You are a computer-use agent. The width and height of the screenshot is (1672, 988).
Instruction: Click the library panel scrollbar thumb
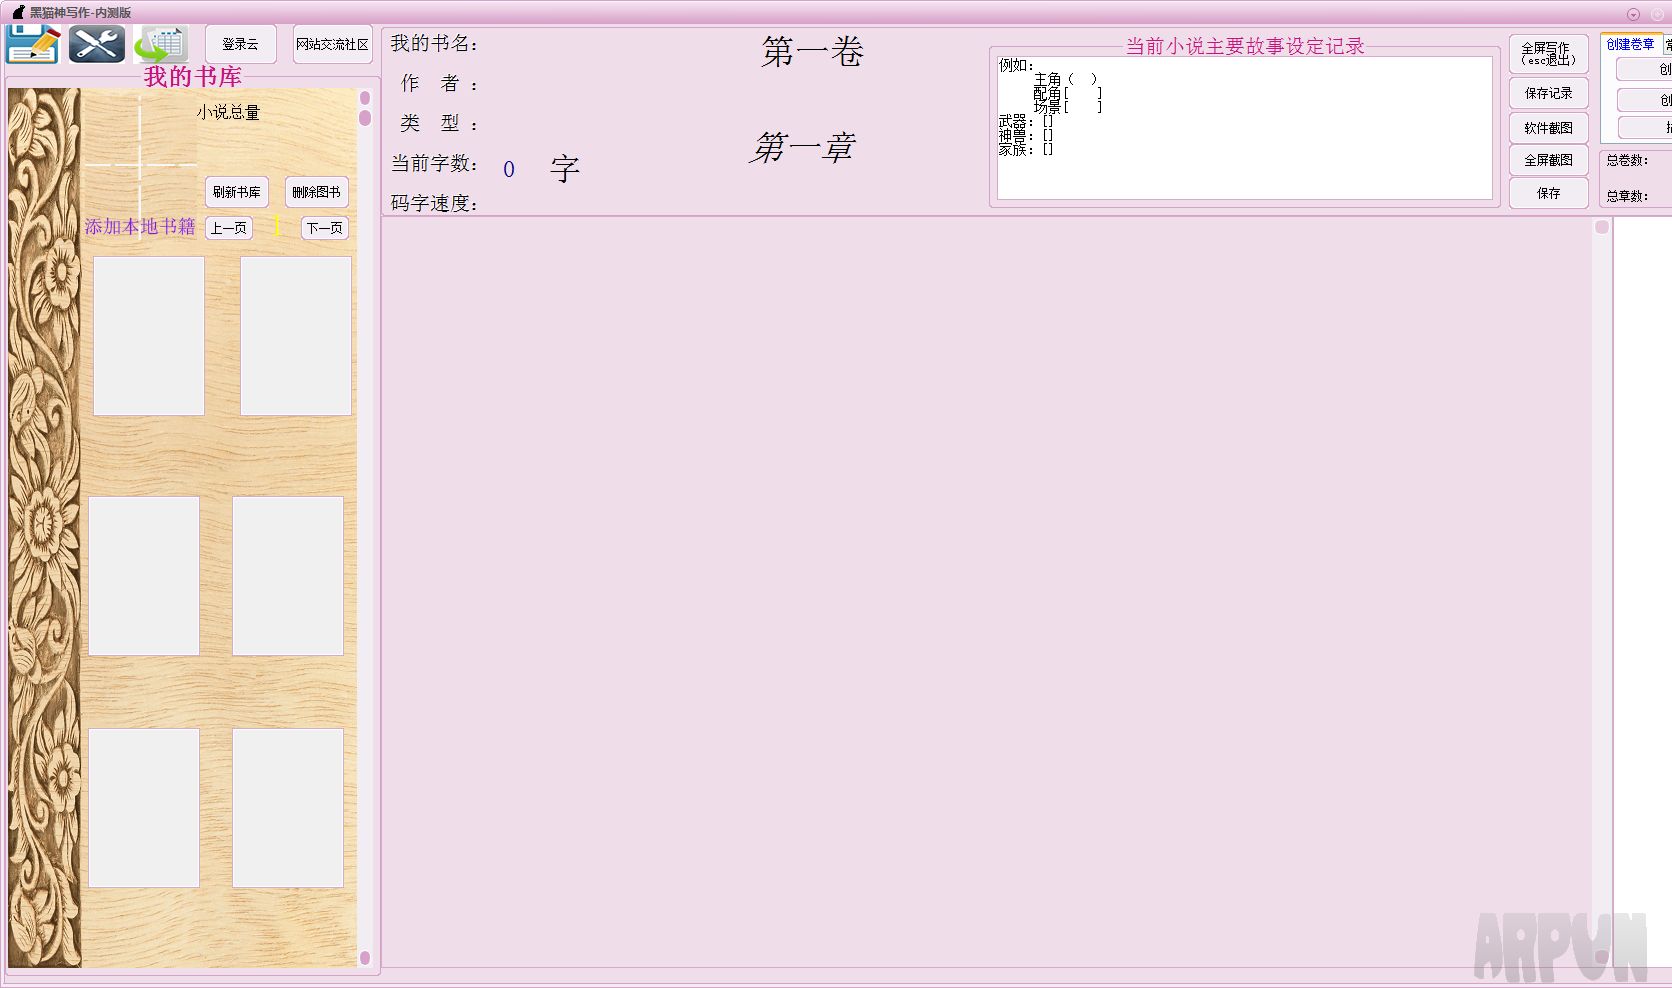click(365, 118)
